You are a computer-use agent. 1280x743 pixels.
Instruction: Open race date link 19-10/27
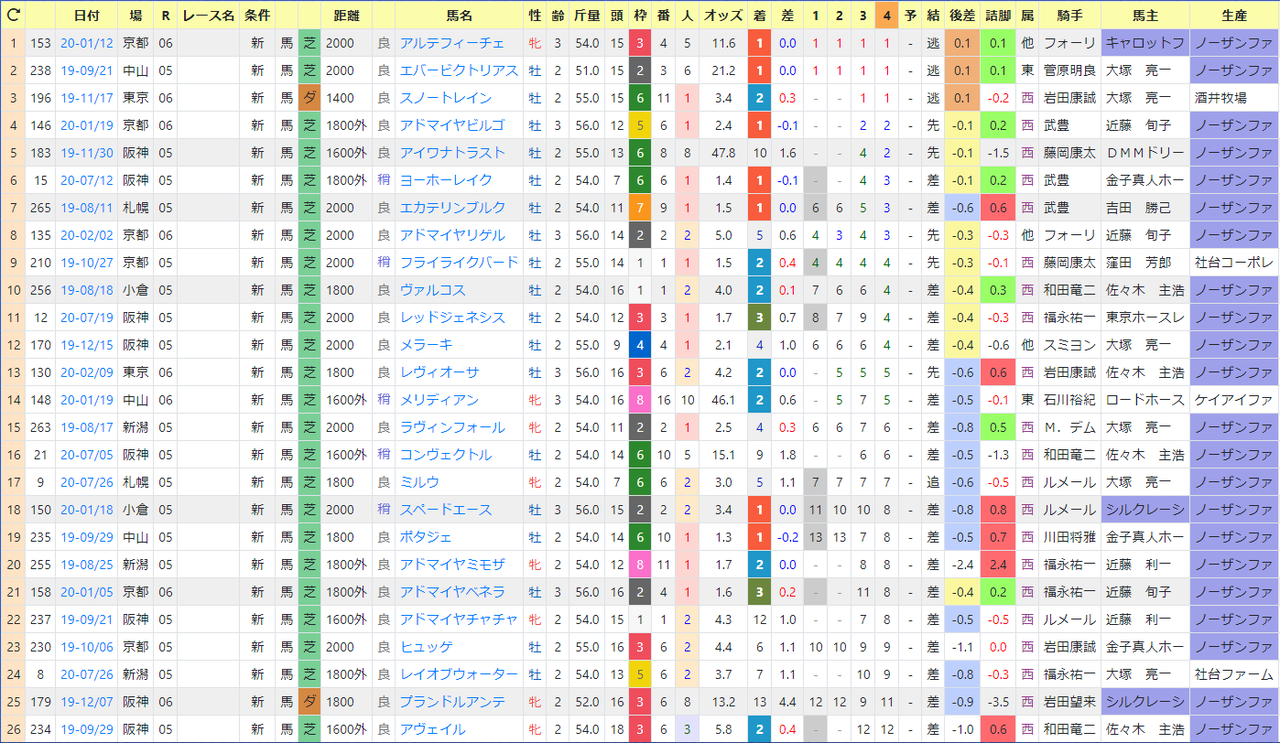pyautogui.click(x=86, y=262)
